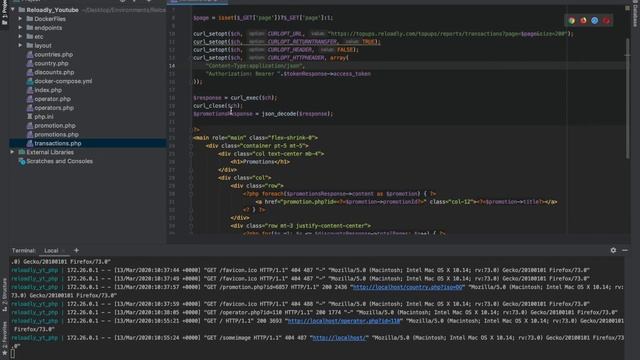Click the inspection indicator above editor scrollbar

627,8
